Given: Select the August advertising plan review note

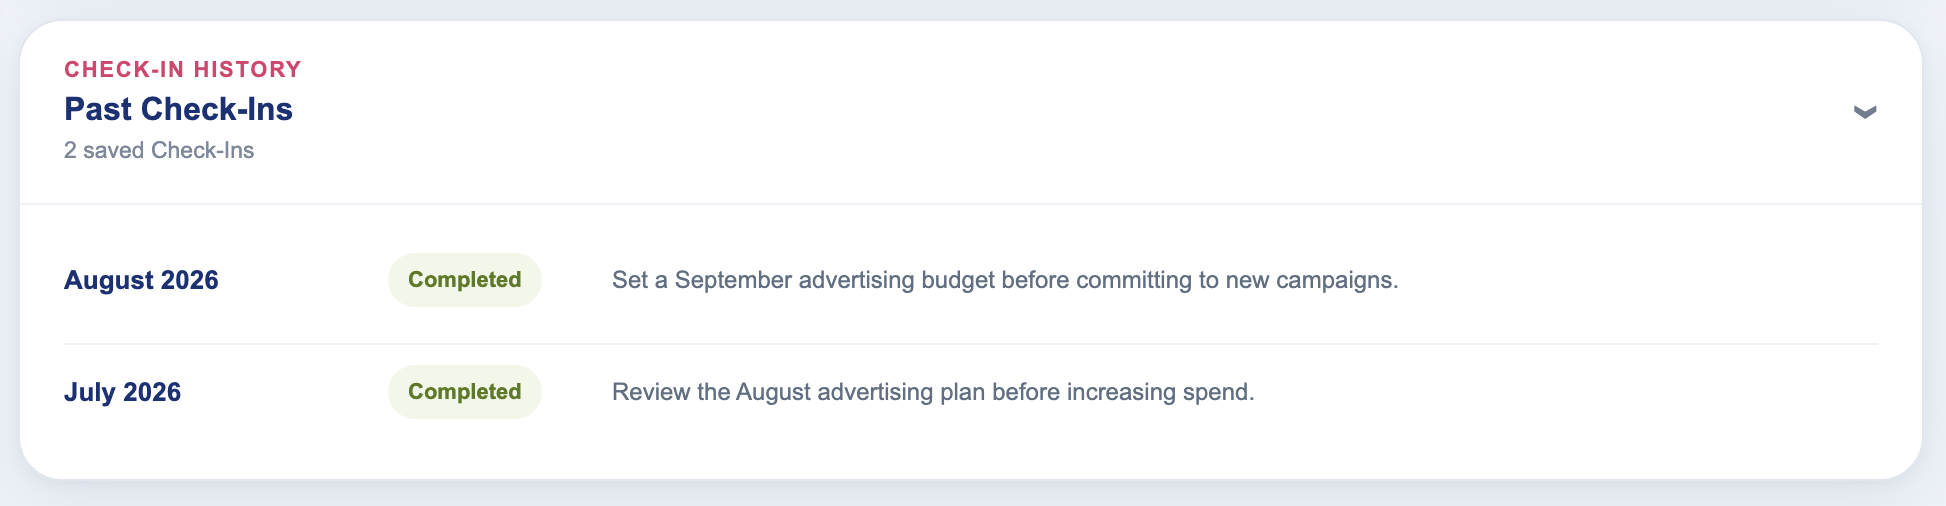Looking at the screenshot, I should [933, 392].
